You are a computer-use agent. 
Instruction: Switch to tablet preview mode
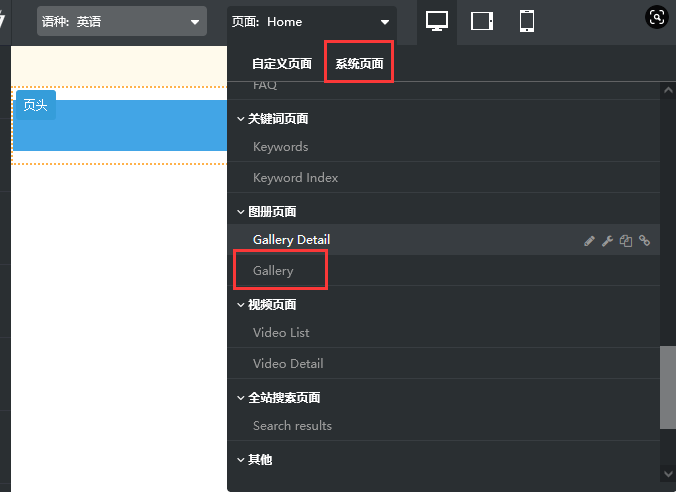[482, 21]
